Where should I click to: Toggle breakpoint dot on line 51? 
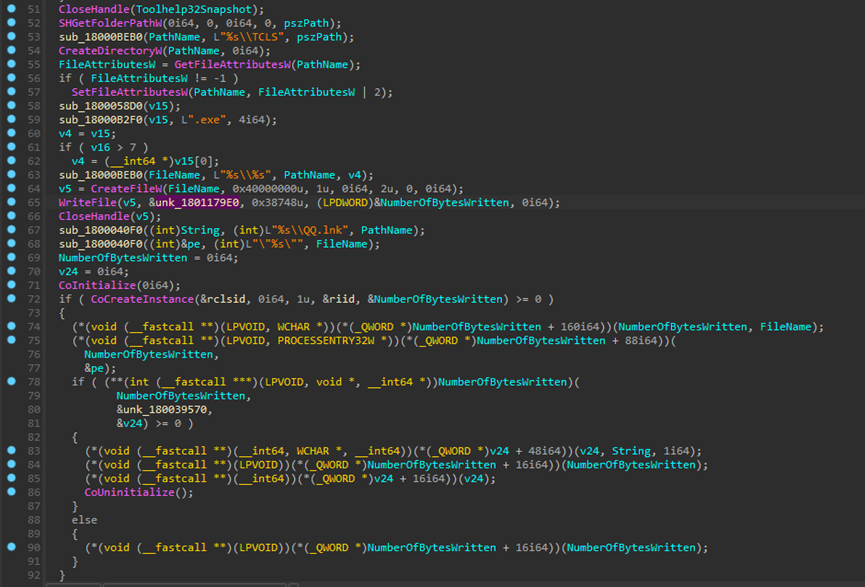(11, 8)
